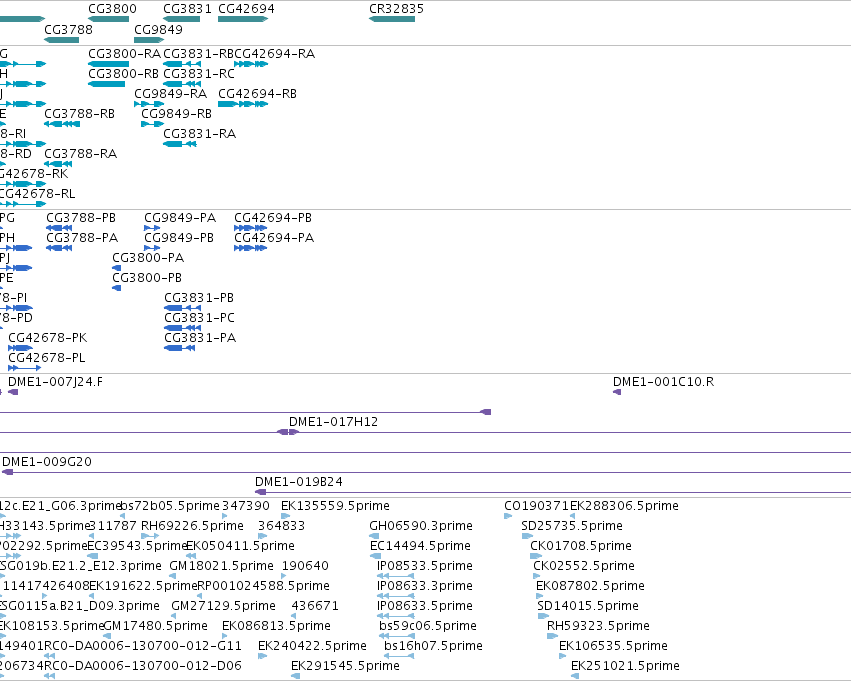Image resolution: width=851 pixels, height=681 pixels.
Task: Select BAC end DME1-001C10.R
Action: tap(617, 392)
